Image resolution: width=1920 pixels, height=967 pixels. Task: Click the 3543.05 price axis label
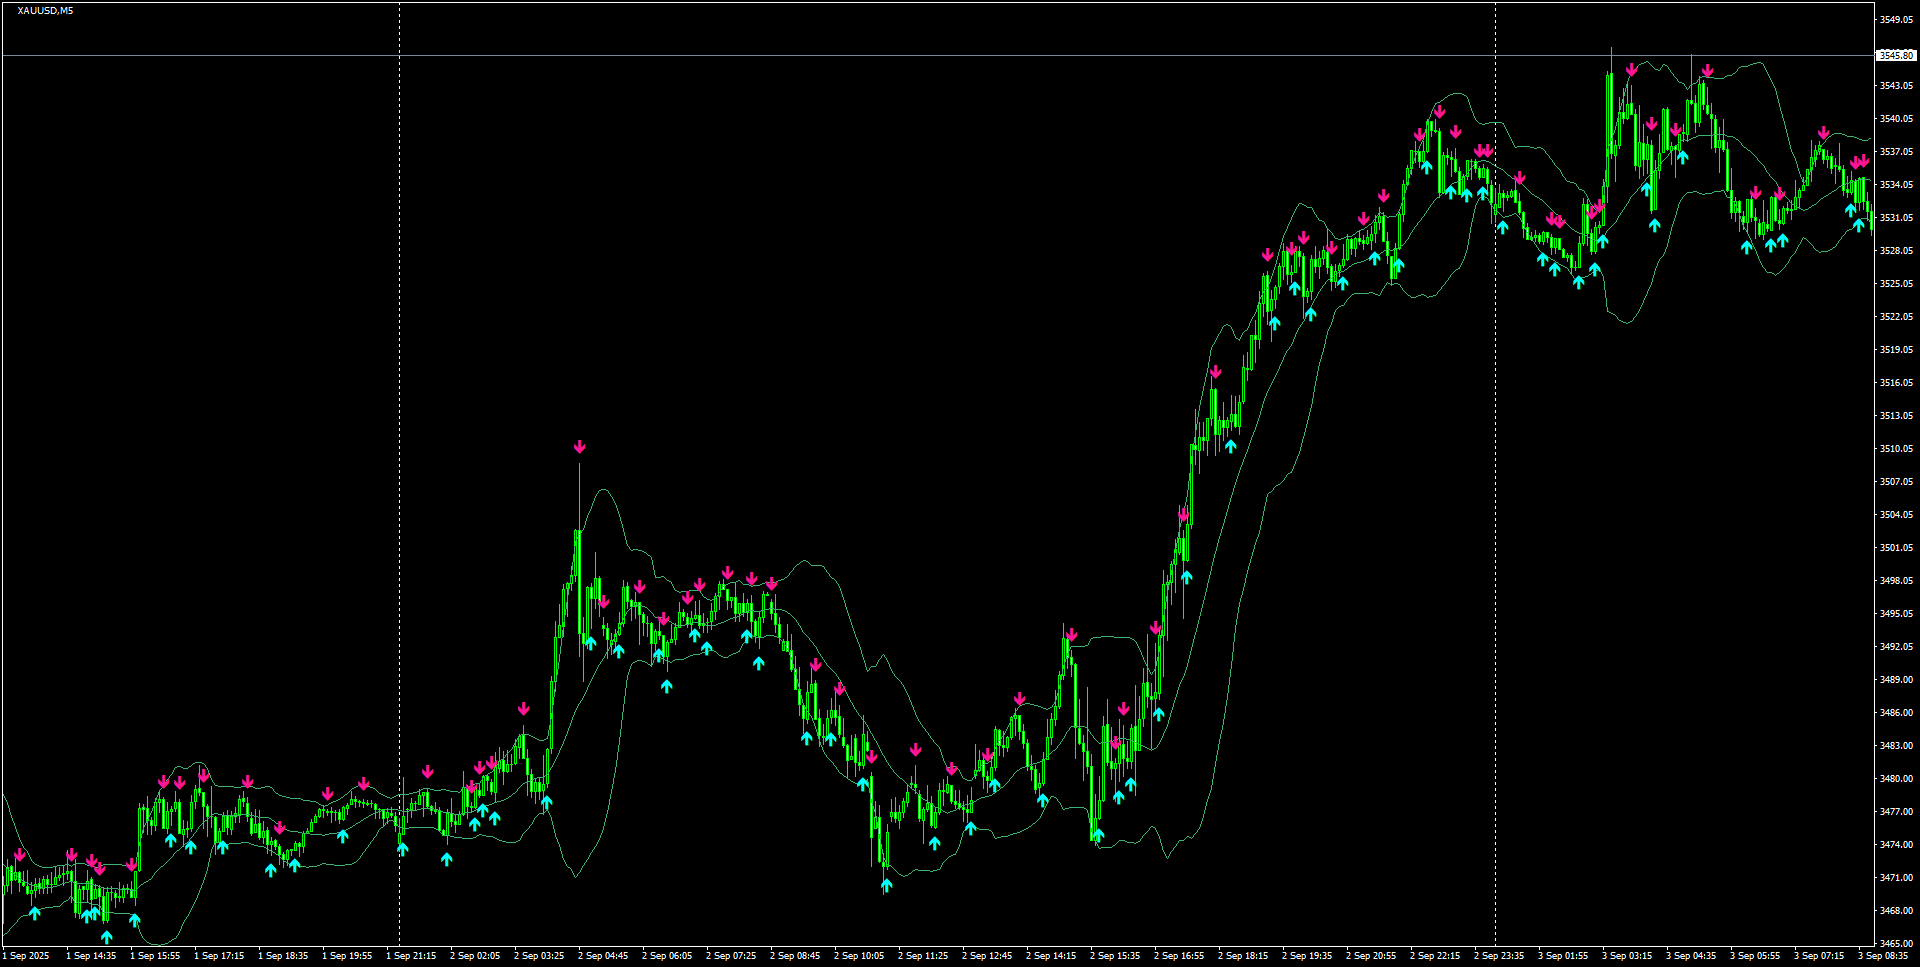(1896, 86)
